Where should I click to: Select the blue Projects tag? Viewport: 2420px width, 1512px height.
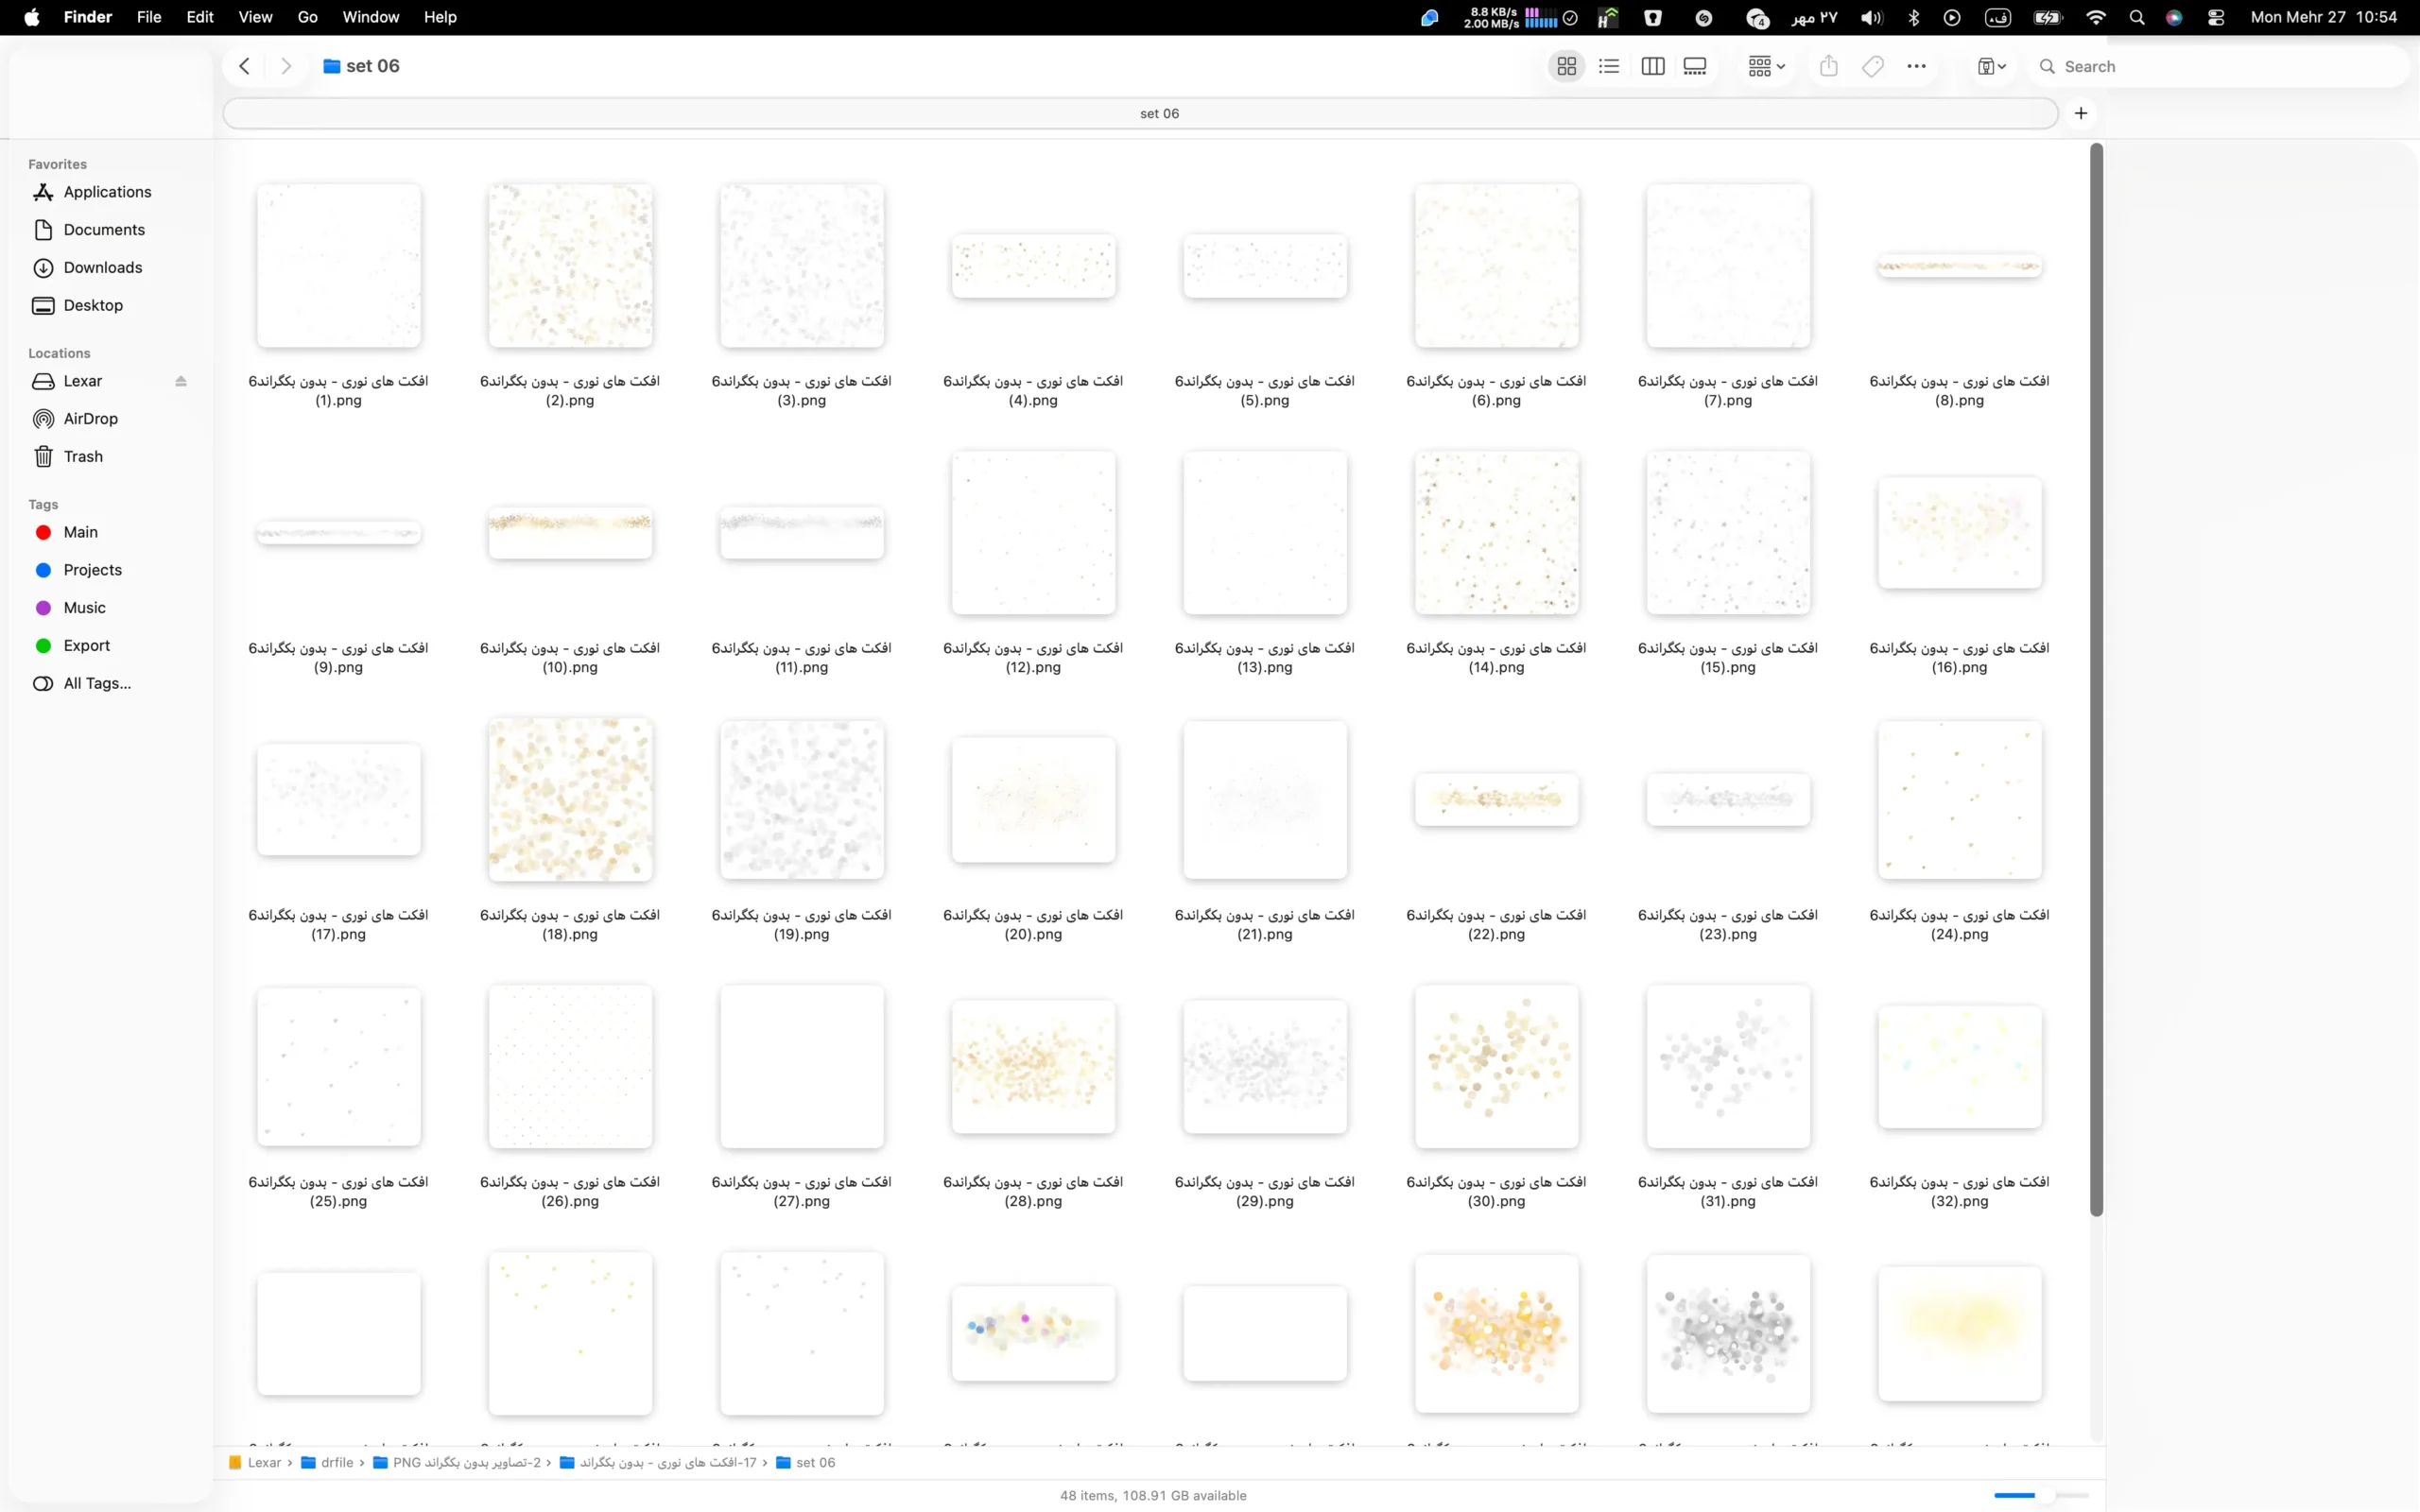click(x=92, y=570)
